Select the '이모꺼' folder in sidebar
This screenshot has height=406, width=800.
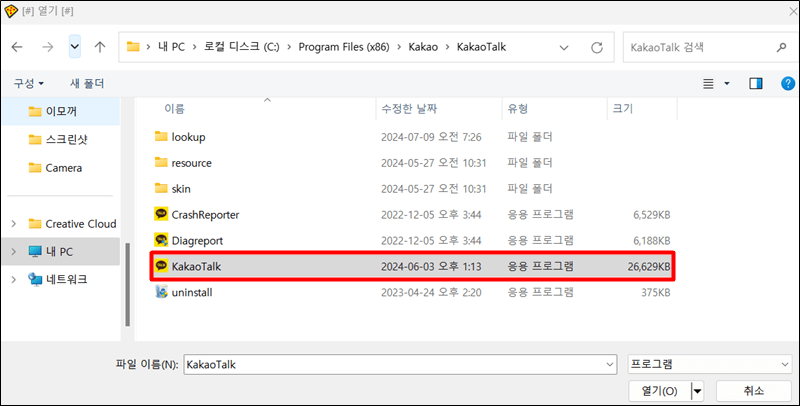61,111
